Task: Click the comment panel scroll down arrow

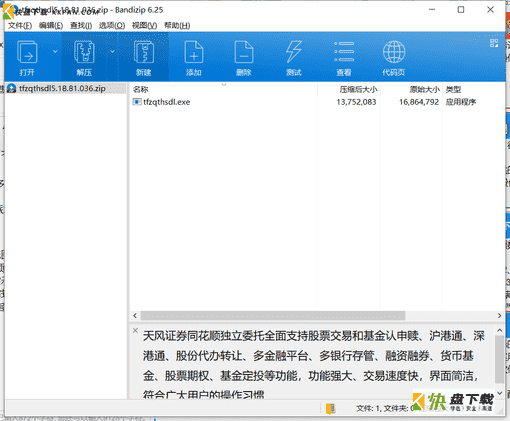Action: [x=499, y=393]
